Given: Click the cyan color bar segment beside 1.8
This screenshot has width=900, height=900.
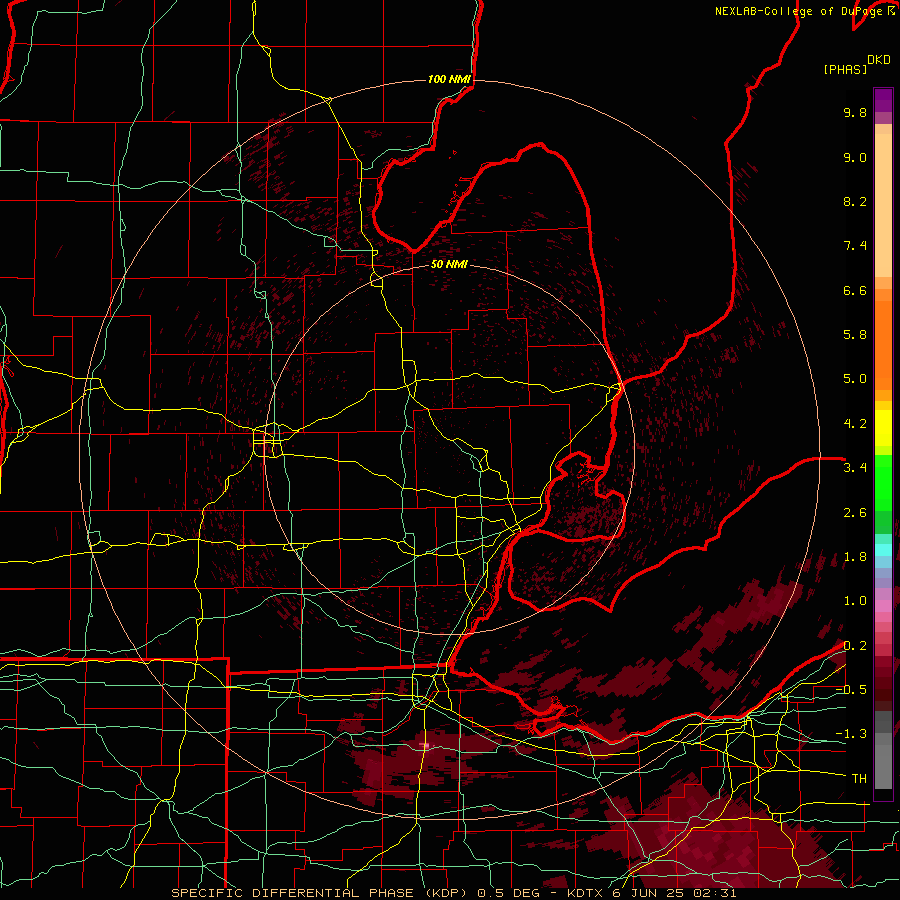Looking at the screenshot, I should click(x=883, y=550).
